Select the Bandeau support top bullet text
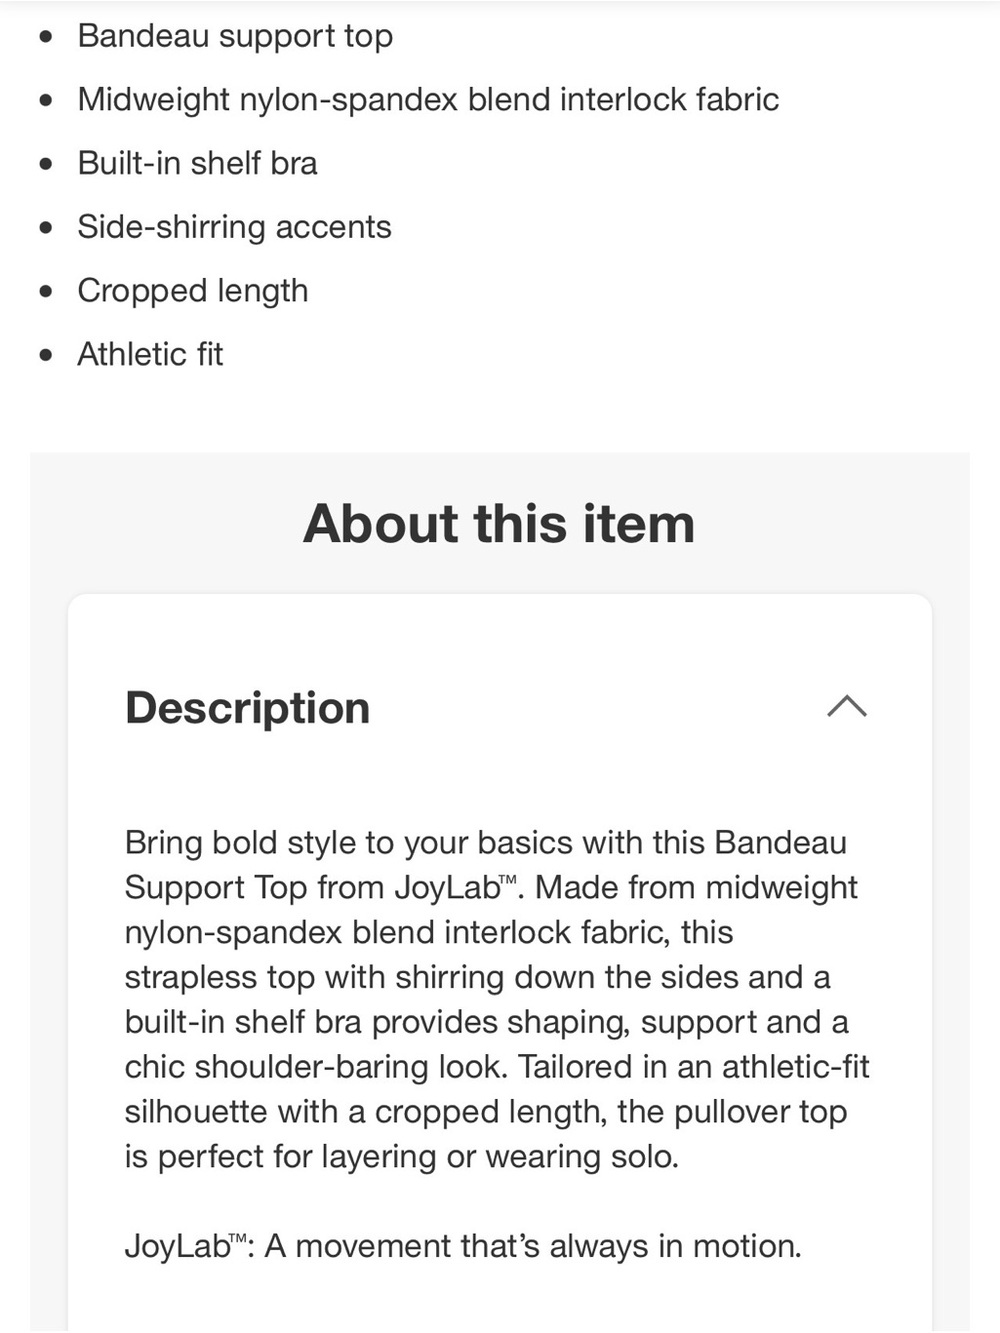The height and width of the screenshot is (1333, 1000). click(235, 36)
